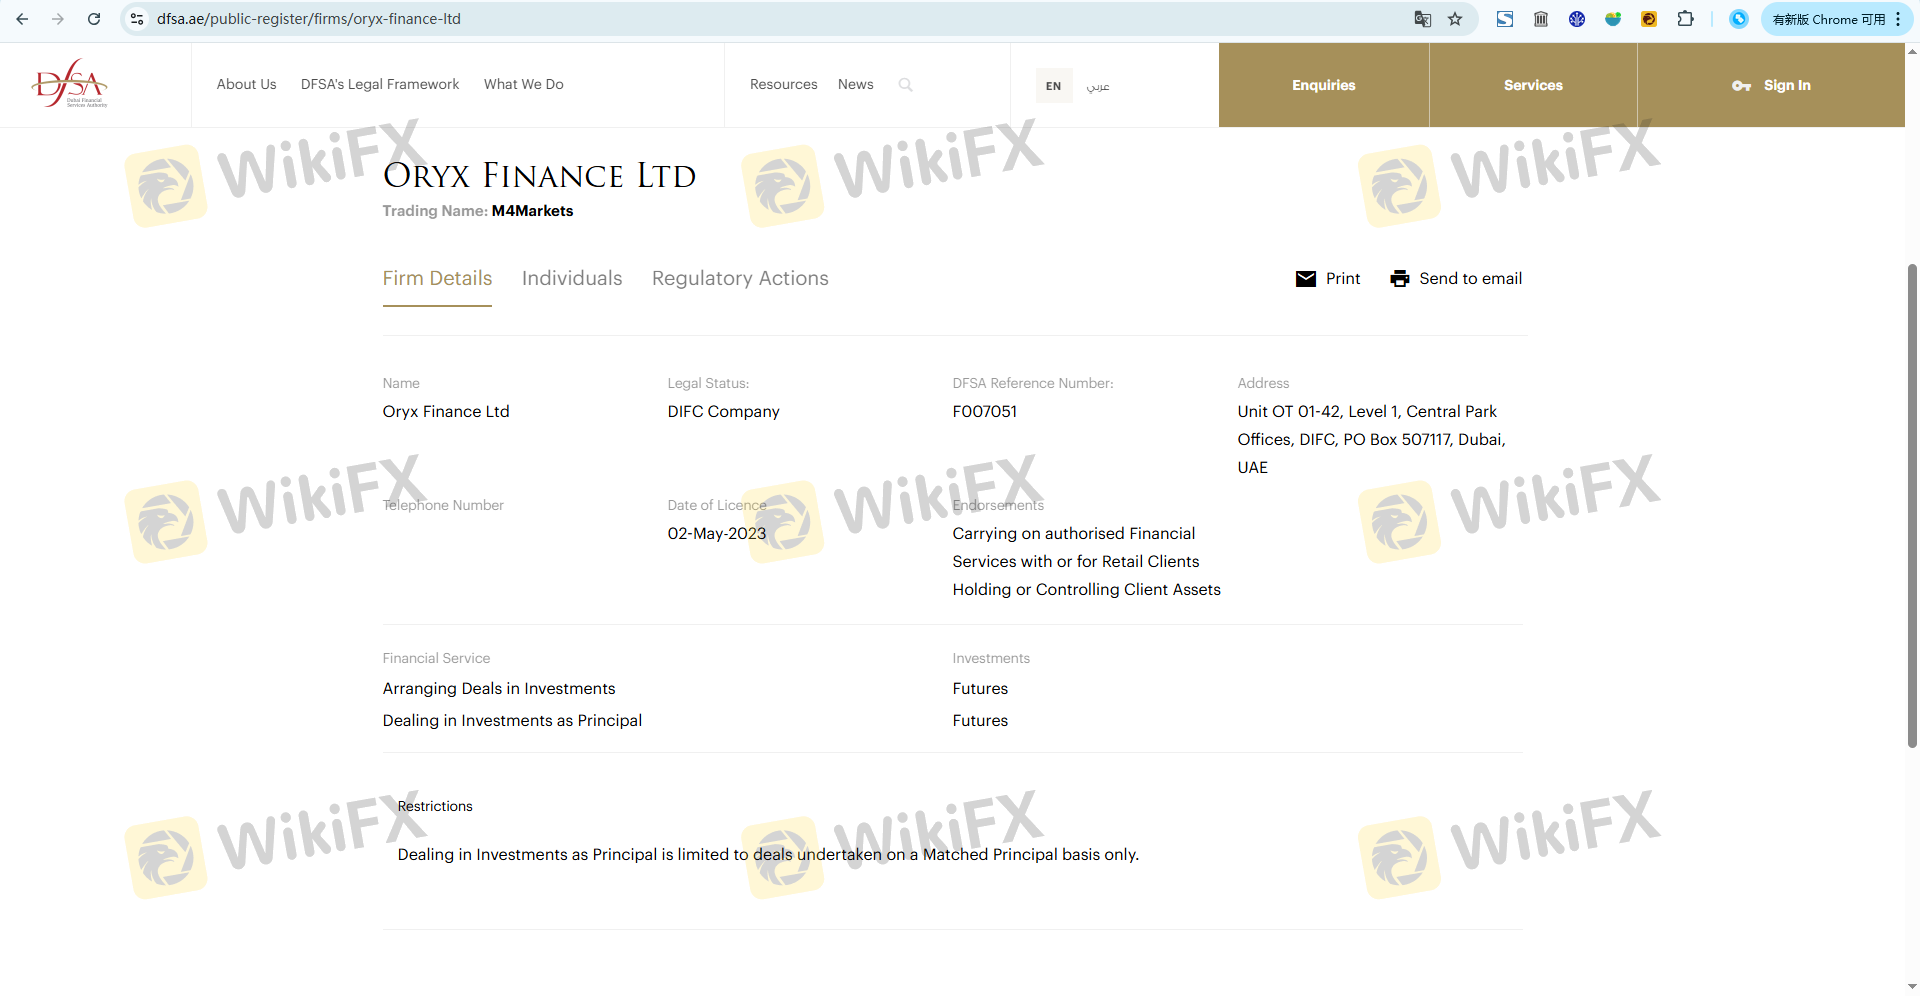Expand the What We Do menu

pyautogui.click(x=523, y=85)
